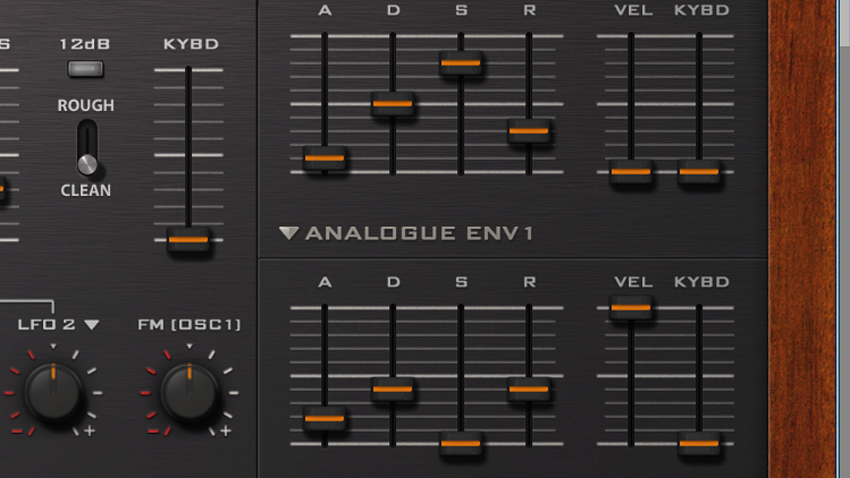Click Analogue Env 1 Release slider handle
This screenshot has height=478, width=850.
[x=529, y=389]
